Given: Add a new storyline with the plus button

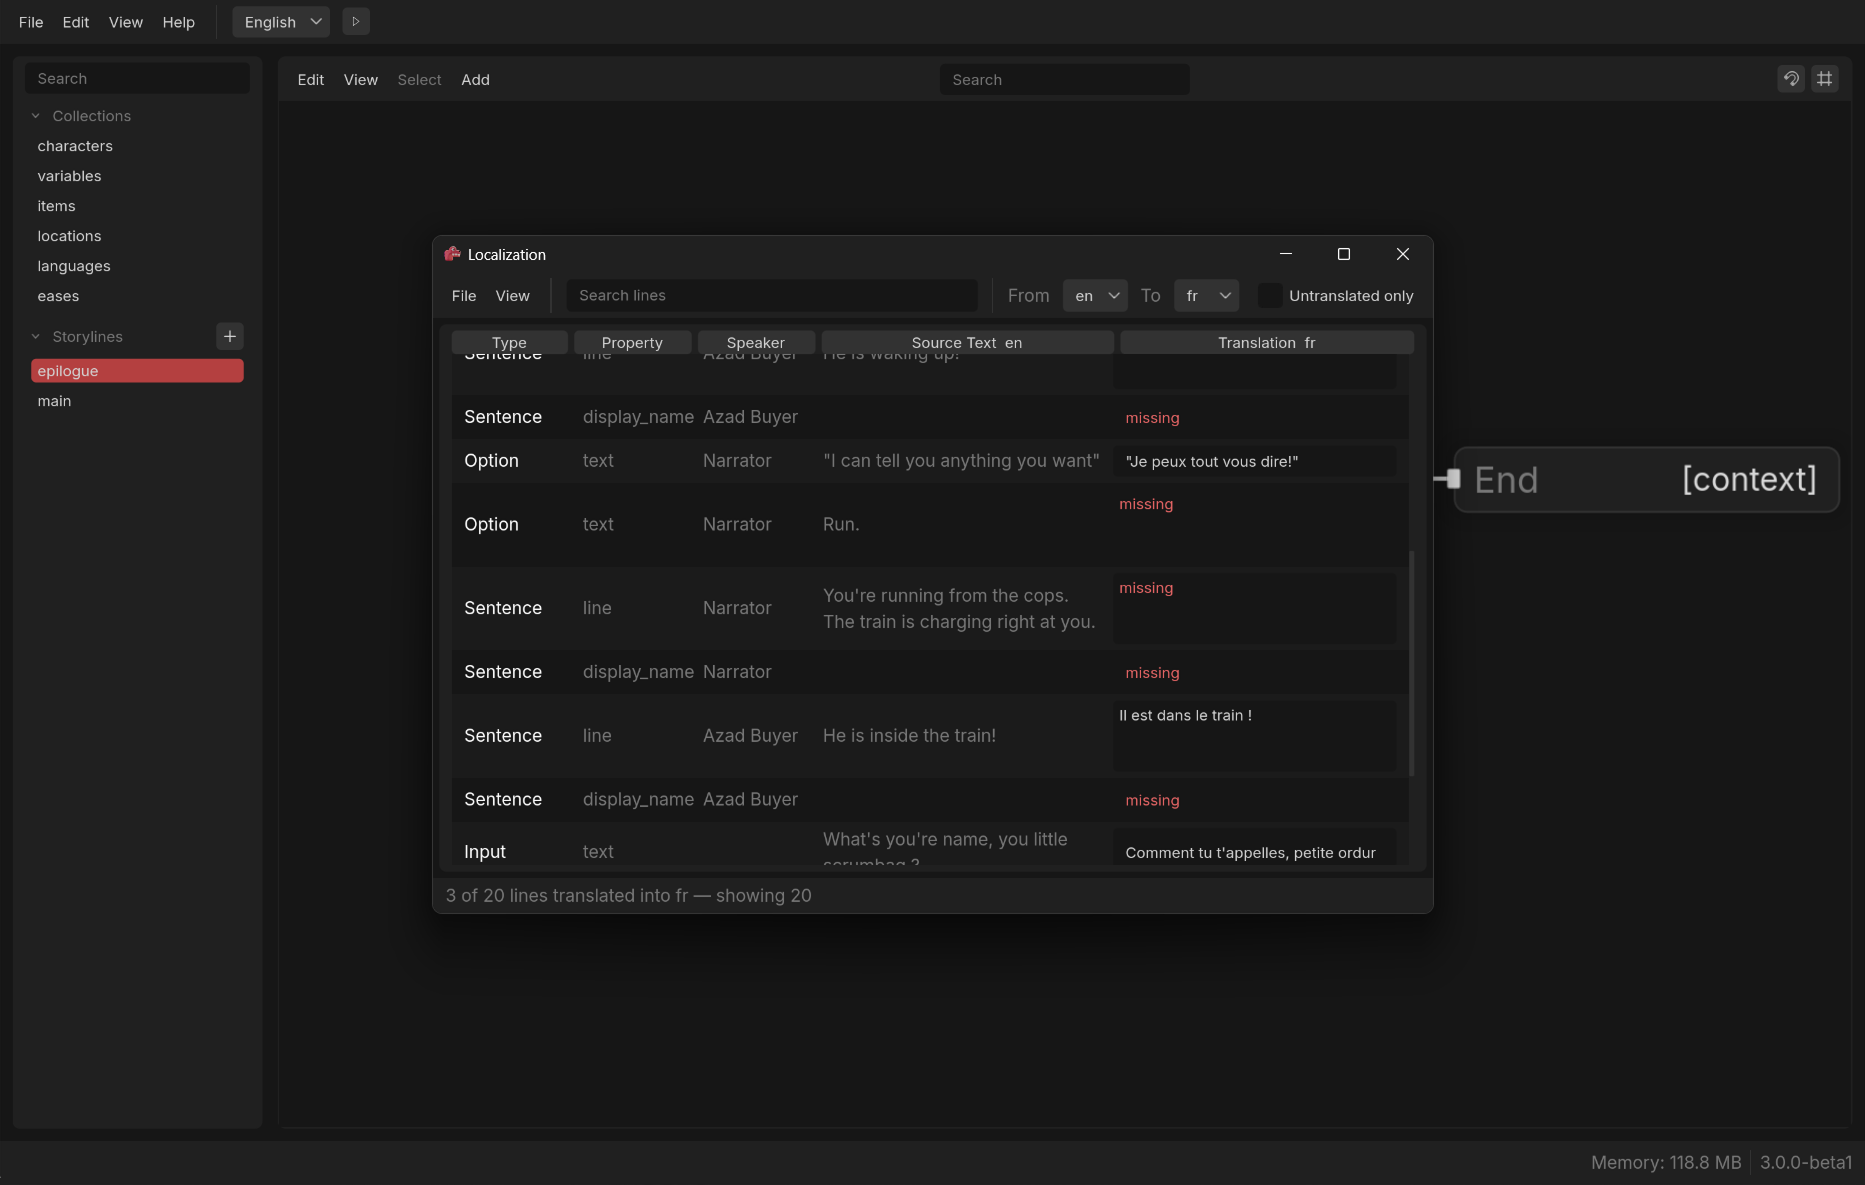Looking at the screenshot, I should (x=230, y=336).
